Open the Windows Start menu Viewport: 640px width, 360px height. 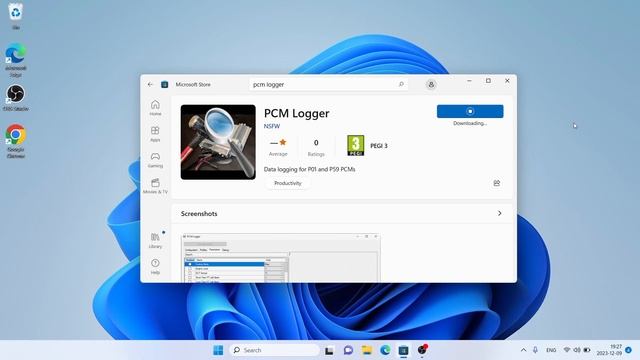(x=218, y=350)
